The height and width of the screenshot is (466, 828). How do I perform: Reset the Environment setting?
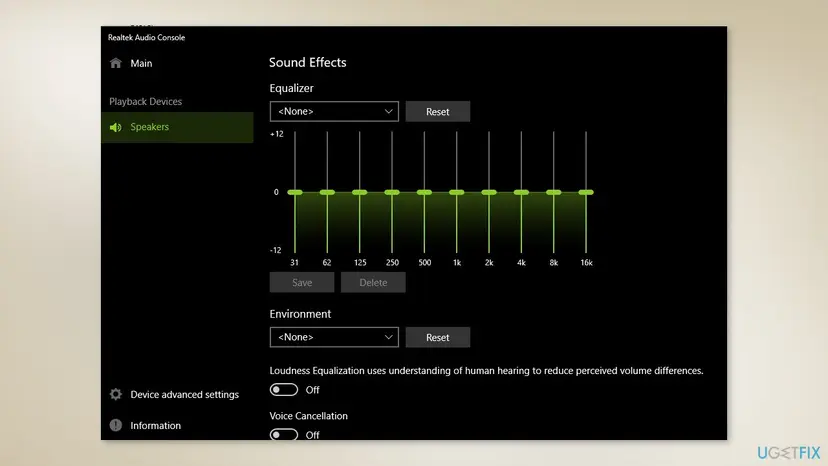(438, 337)
